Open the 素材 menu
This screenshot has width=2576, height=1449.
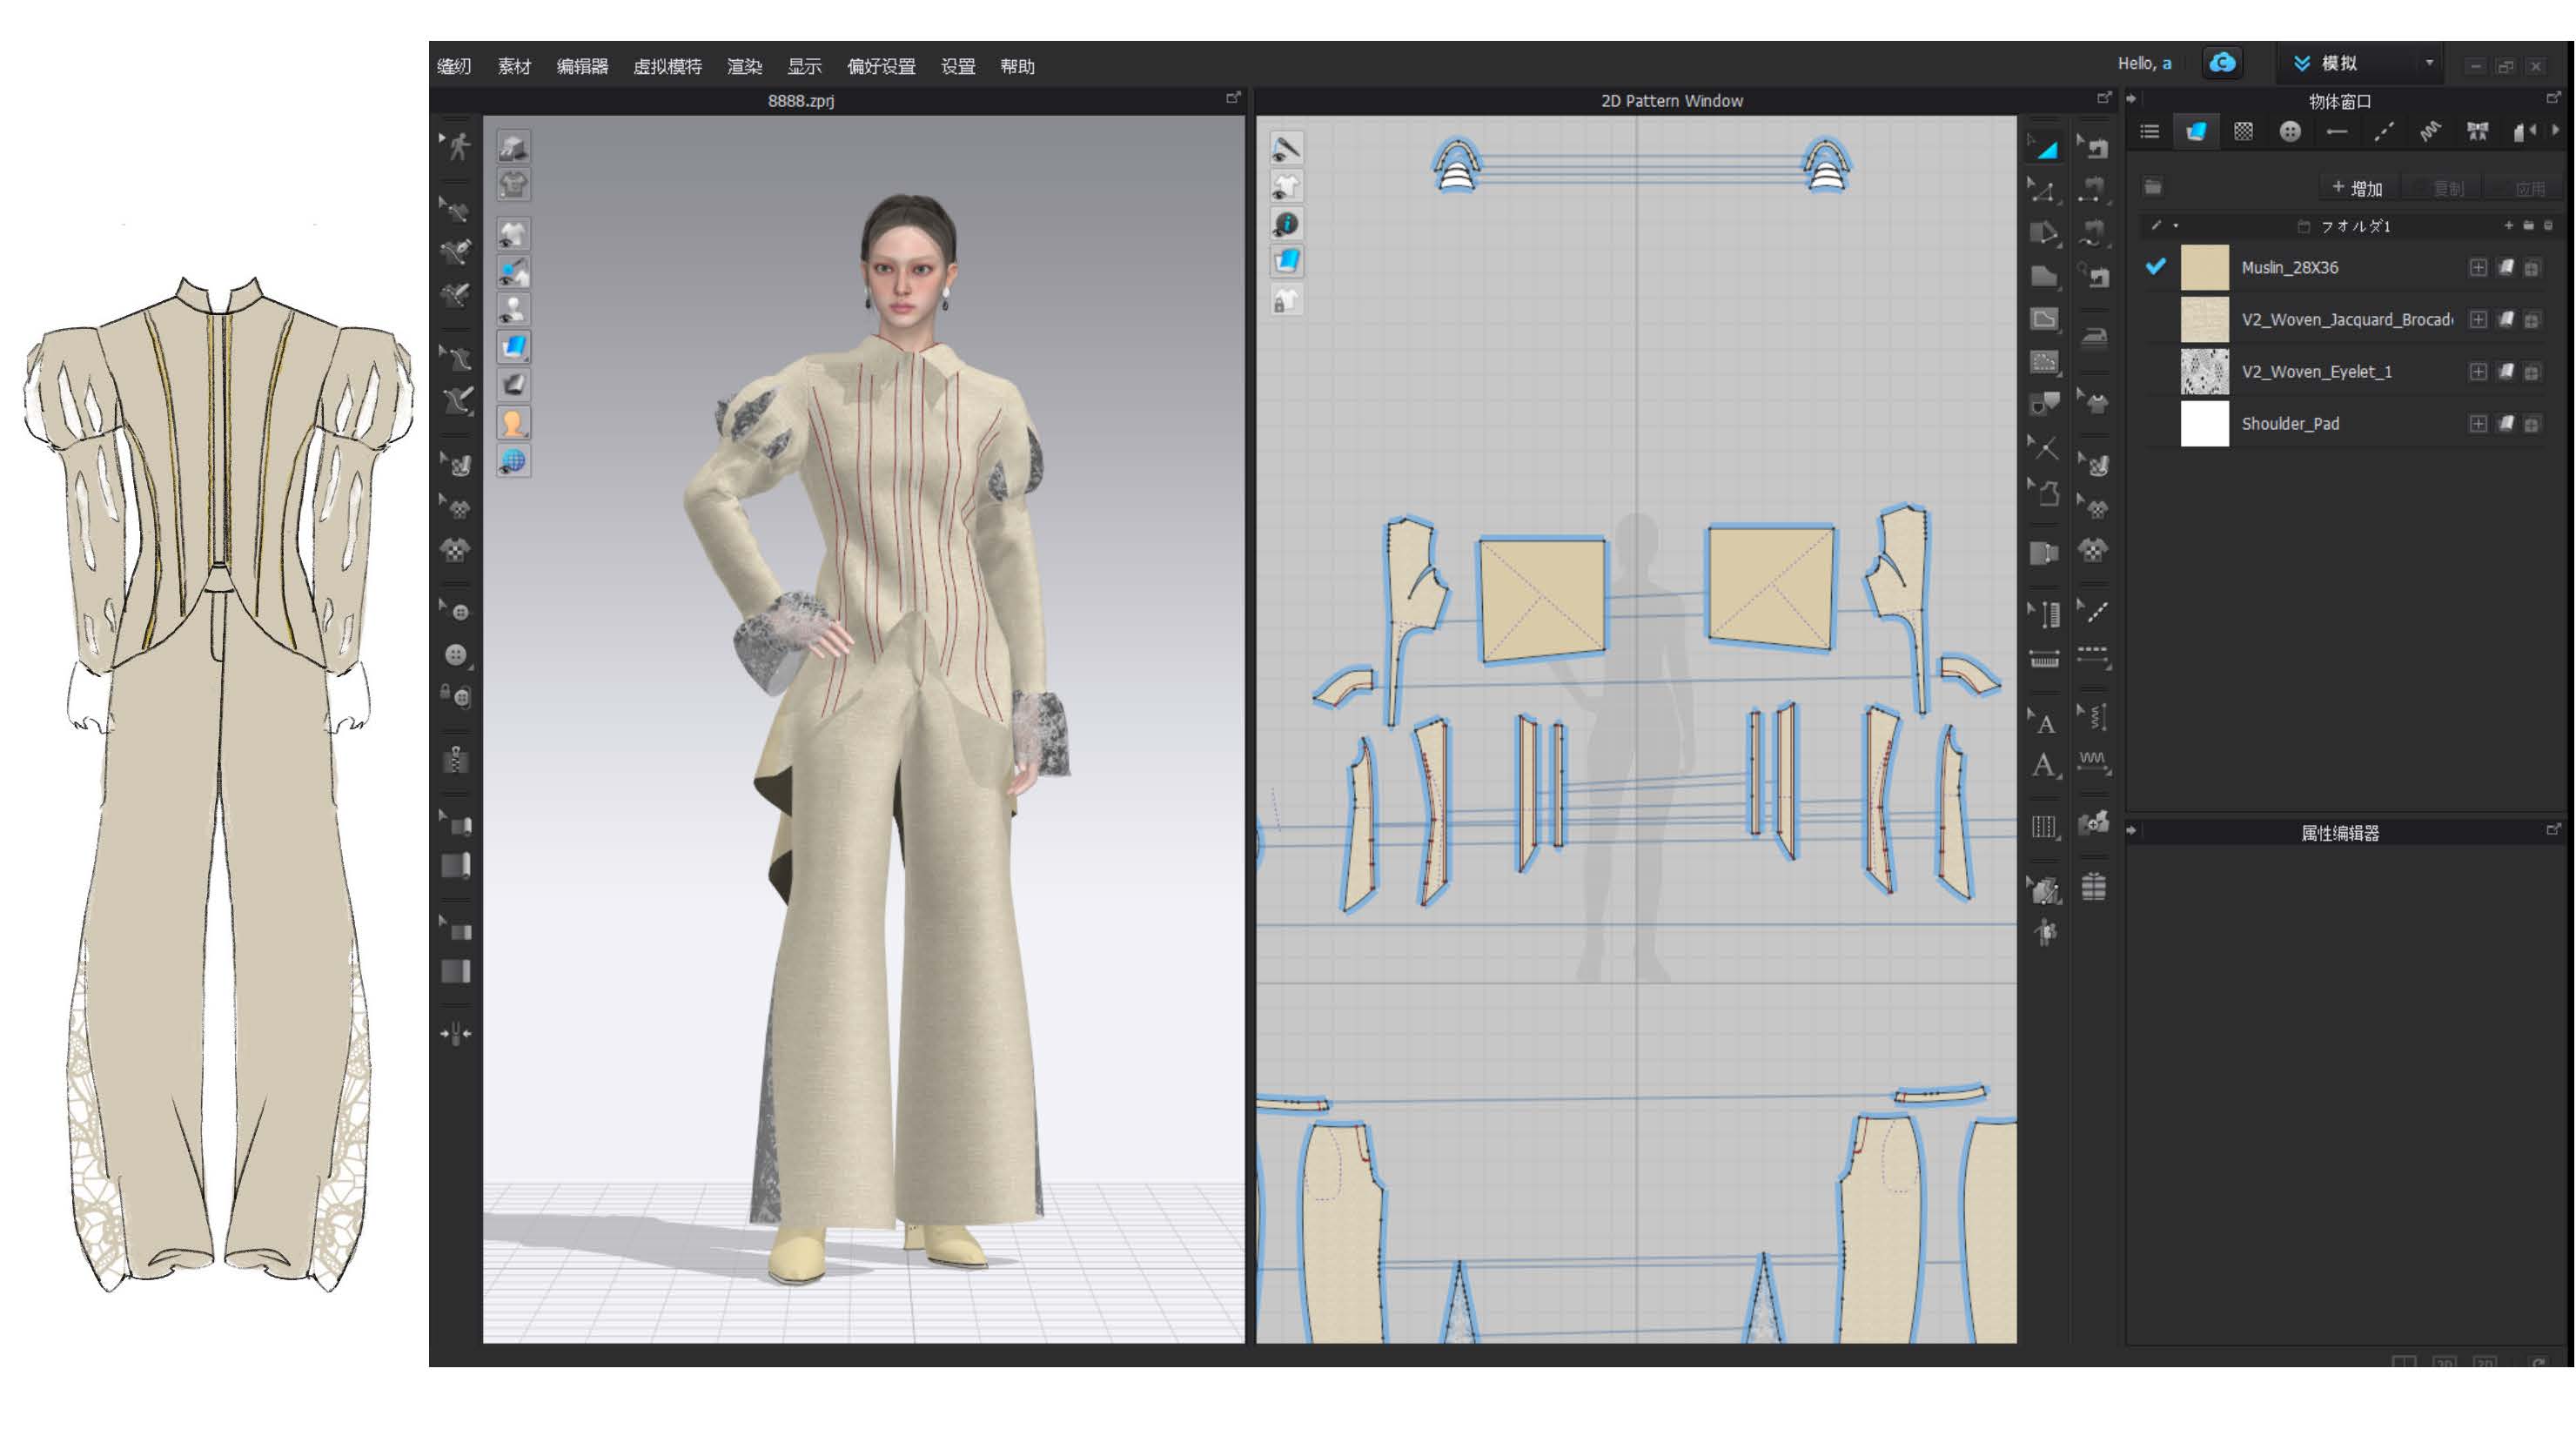tap(514, 67)
